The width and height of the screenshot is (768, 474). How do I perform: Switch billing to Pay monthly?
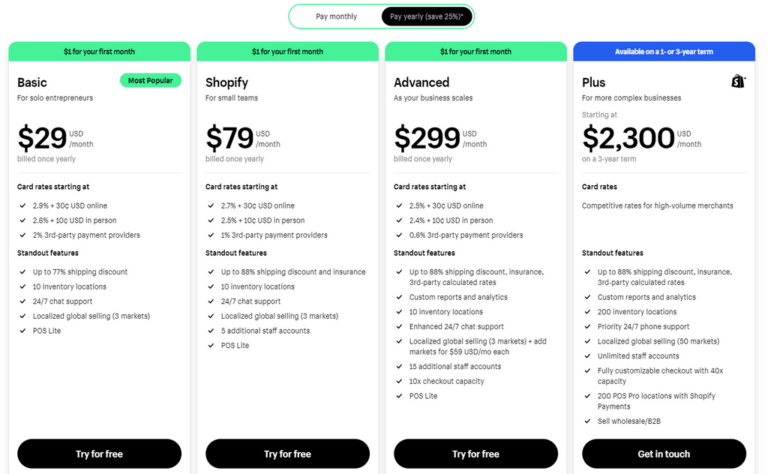coord(336,17)
